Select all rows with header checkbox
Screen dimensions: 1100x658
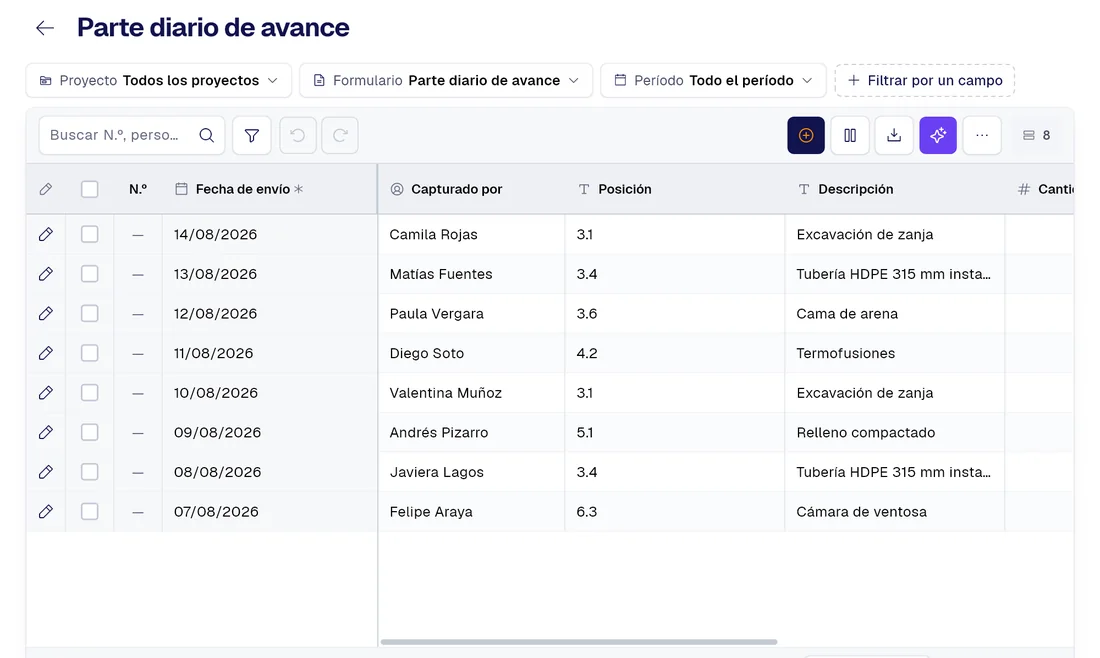click(x=90, y=189)
